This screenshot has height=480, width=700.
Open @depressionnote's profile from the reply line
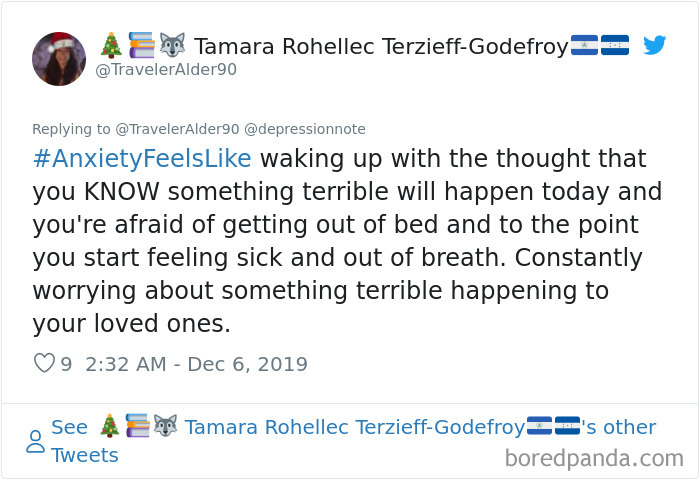305,129
